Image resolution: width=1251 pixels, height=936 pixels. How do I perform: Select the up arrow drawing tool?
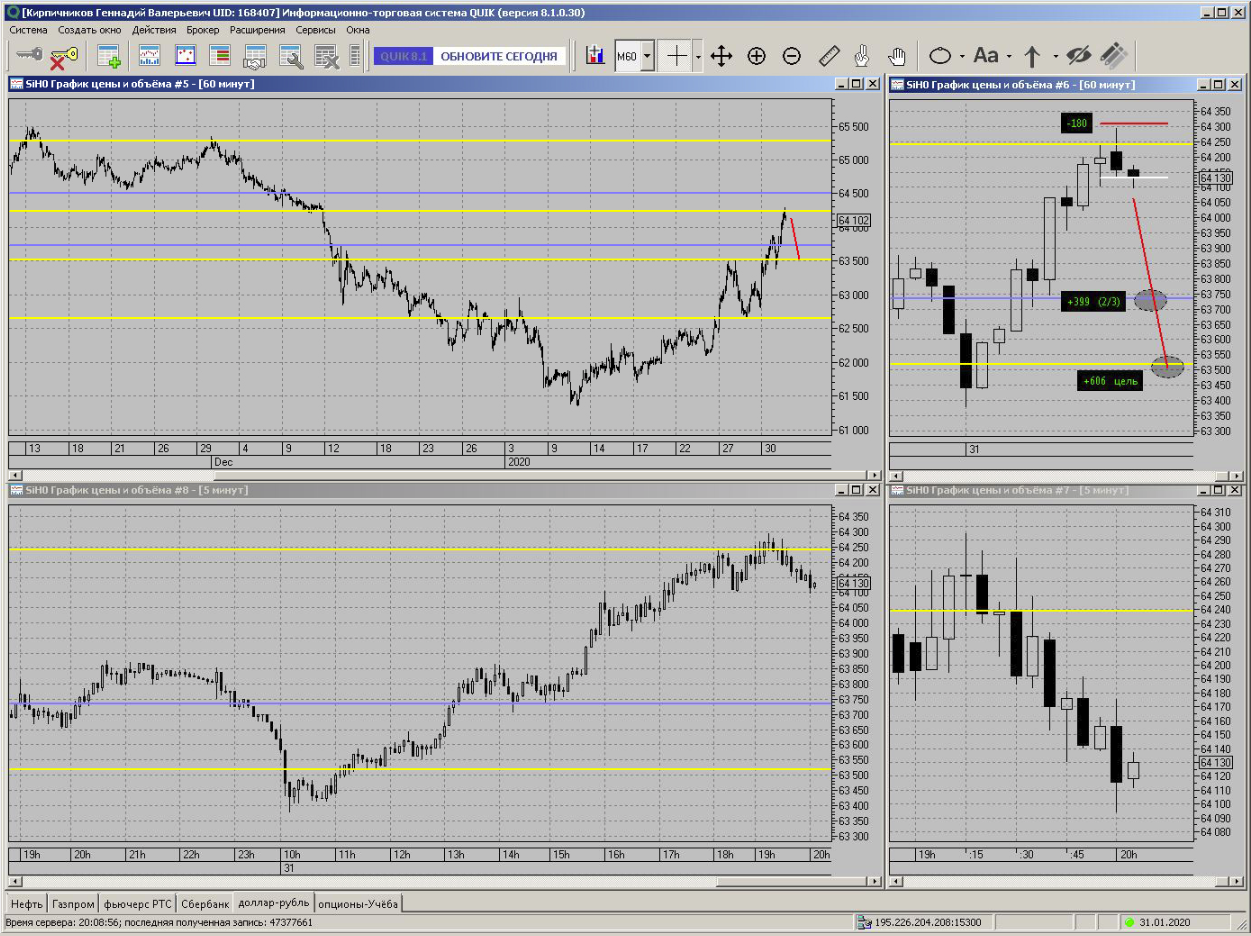pos(1033,56)
